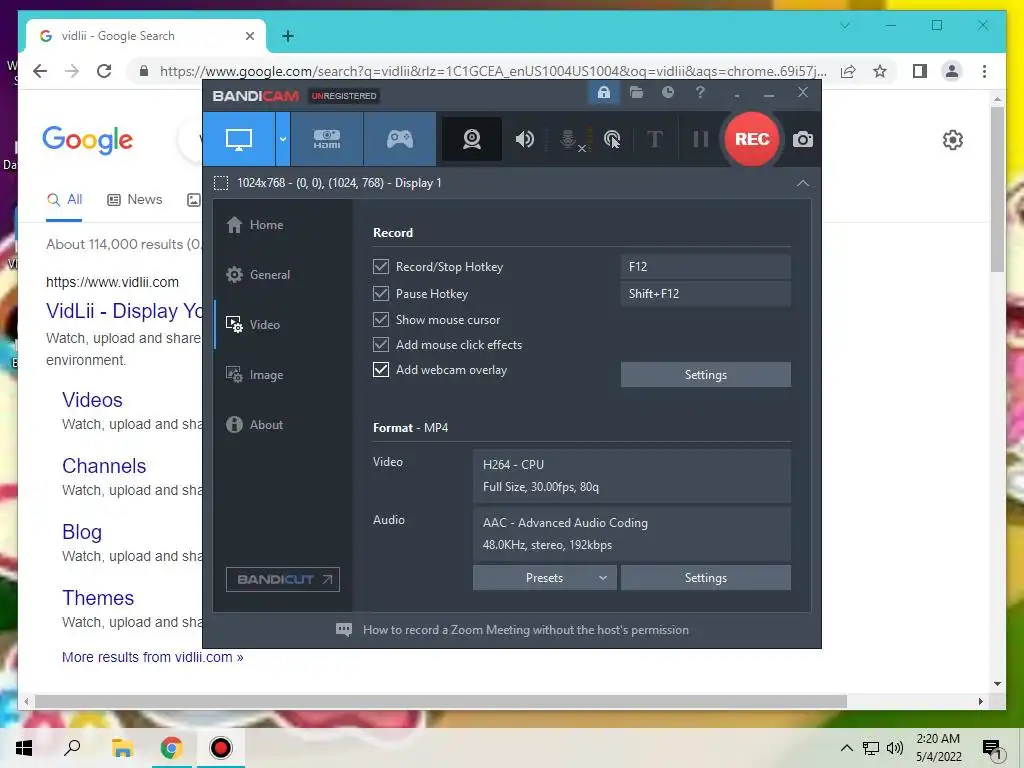Open a new Chrome tab
This screenshot has height=768, width=1024.
pos(288,36)
